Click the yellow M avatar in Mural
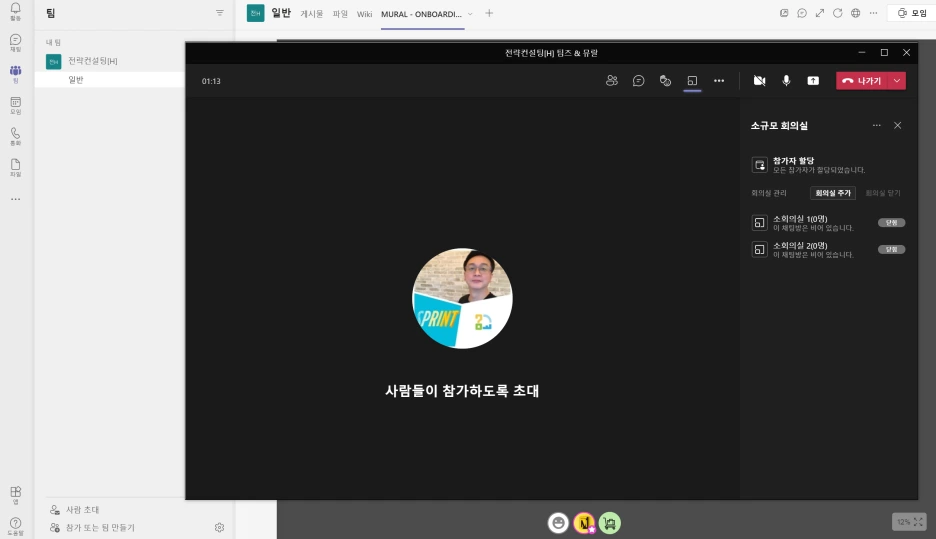Viewport: 936px width, 539px height. 584,523
